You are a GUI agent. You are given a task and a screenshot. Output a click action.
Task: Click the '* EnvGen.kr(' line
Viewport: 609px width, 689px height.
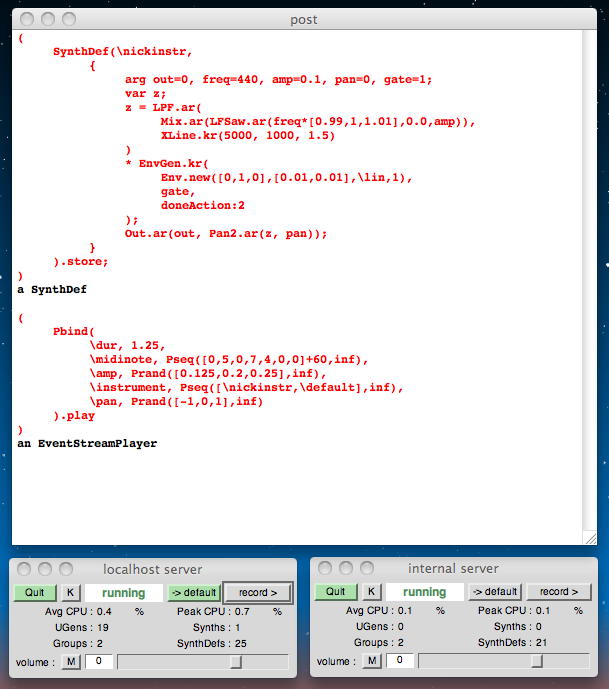(167, 164)
